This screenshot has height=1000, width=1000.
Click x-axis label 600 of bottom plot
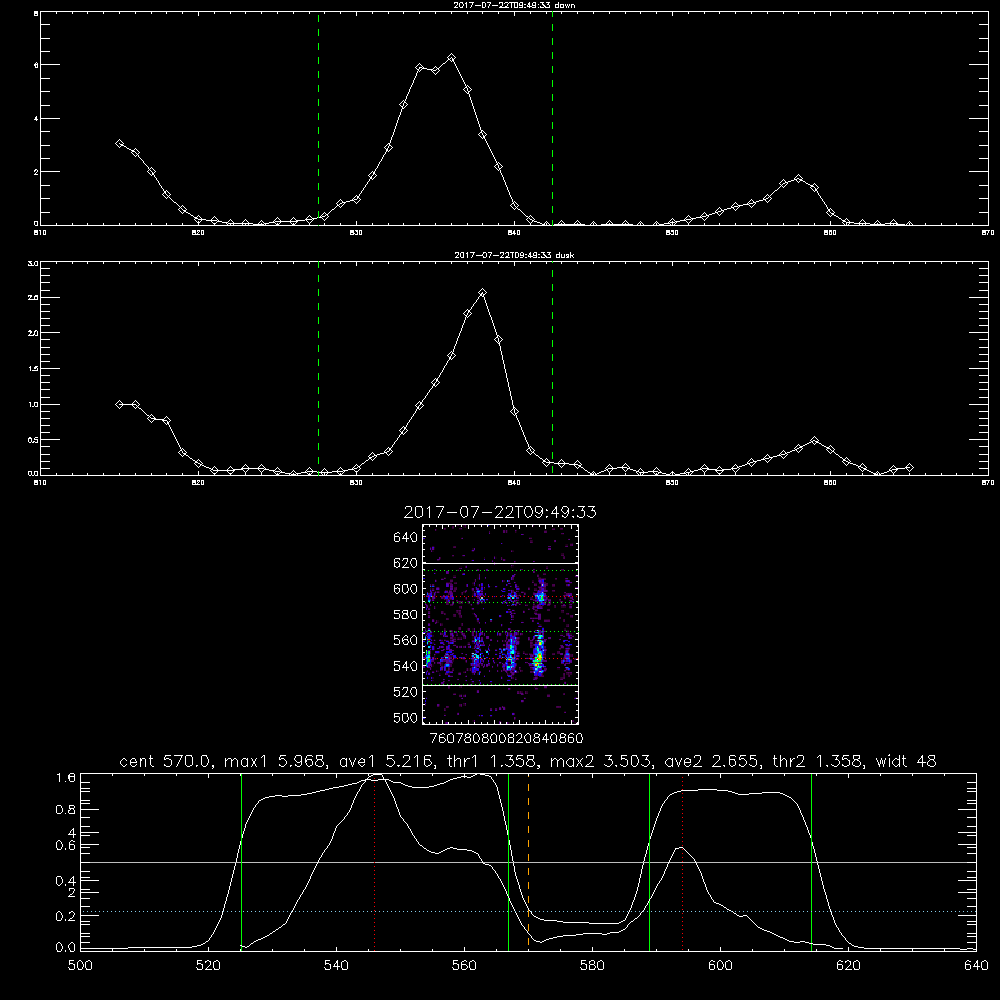tap(721, 966)
